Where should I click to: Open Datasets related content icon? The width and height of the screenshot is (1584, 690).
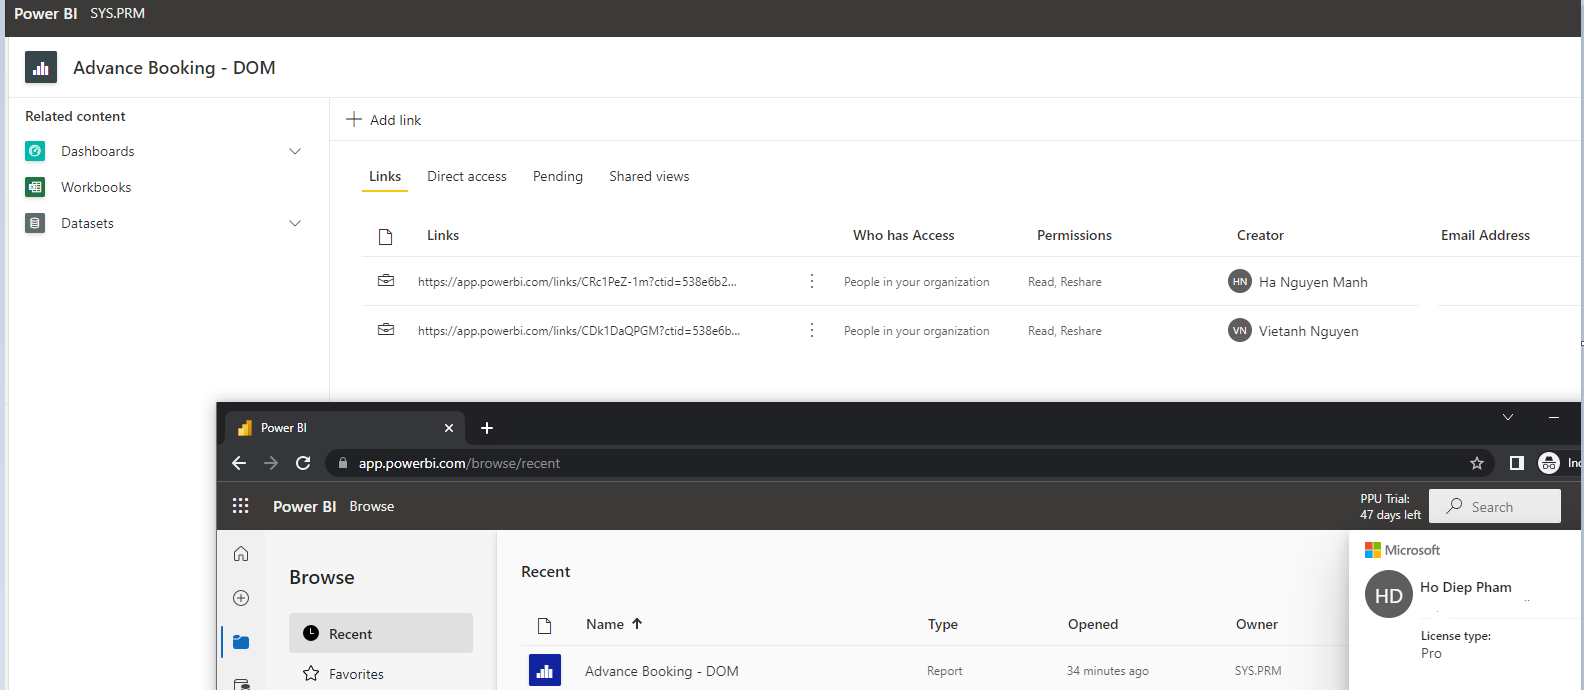coord(35,223)
